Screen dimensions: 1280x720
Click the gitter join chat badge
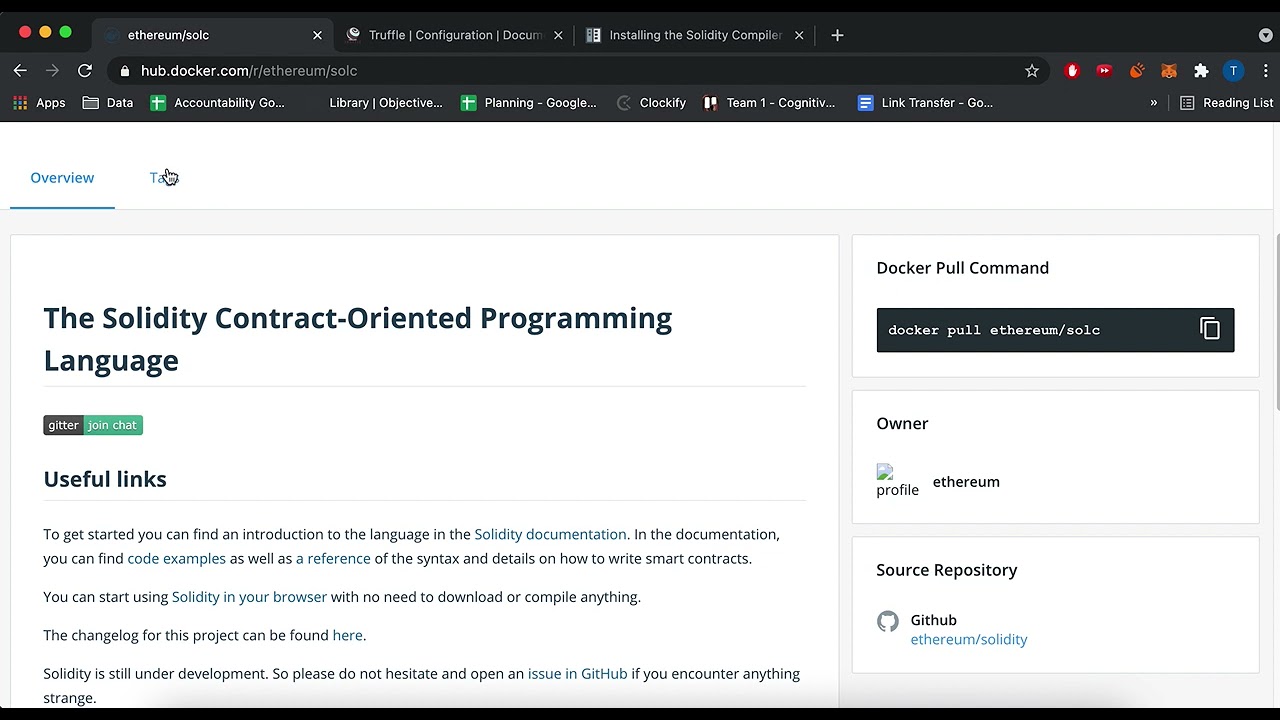click(x=93, y=425)
